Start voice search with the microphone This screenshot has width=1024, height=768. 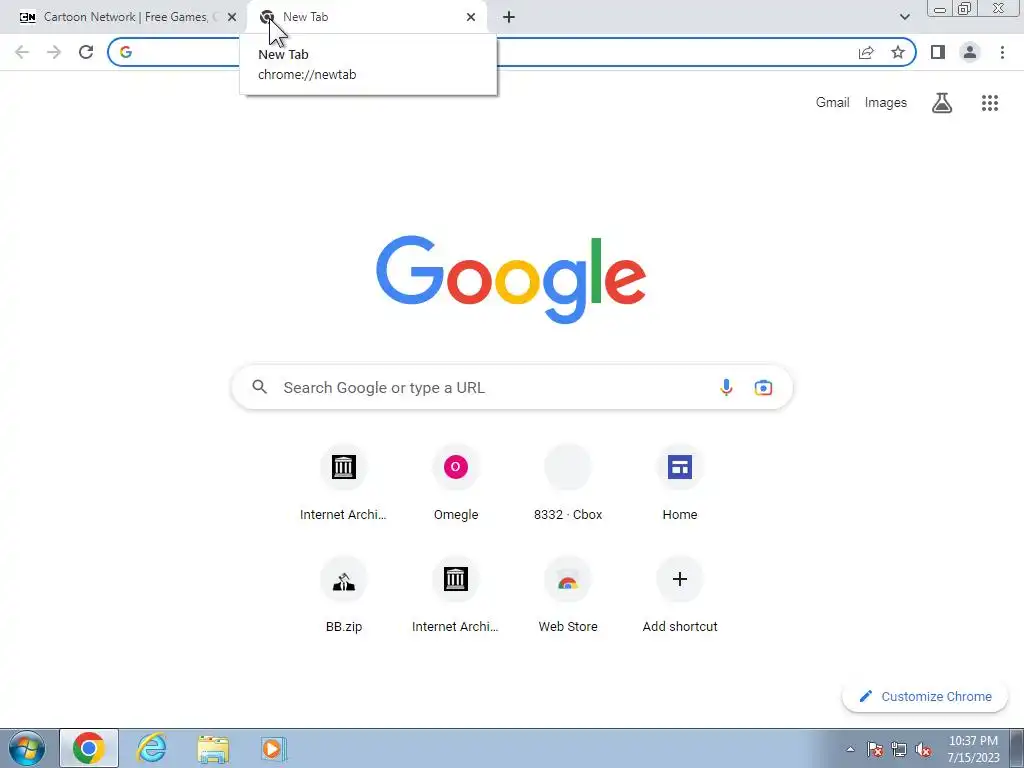point(726,387)
